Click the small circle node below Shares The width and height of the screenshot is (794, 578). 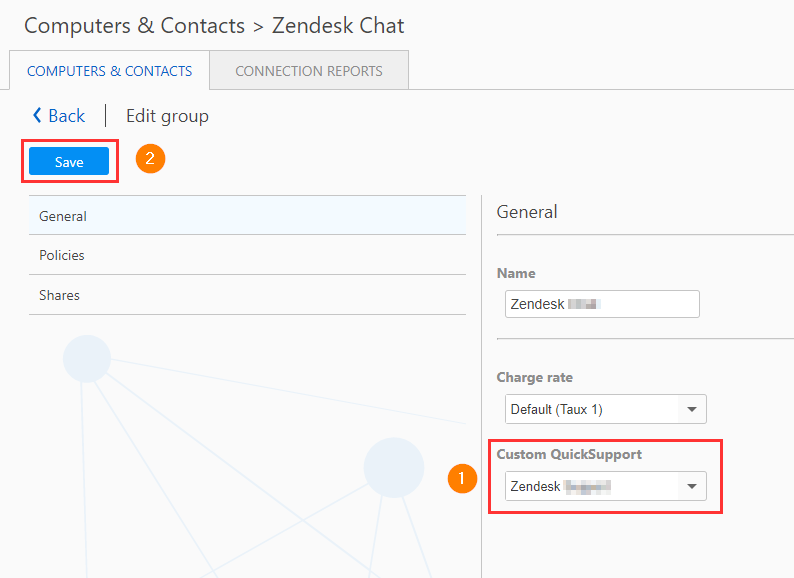(87, 358)
